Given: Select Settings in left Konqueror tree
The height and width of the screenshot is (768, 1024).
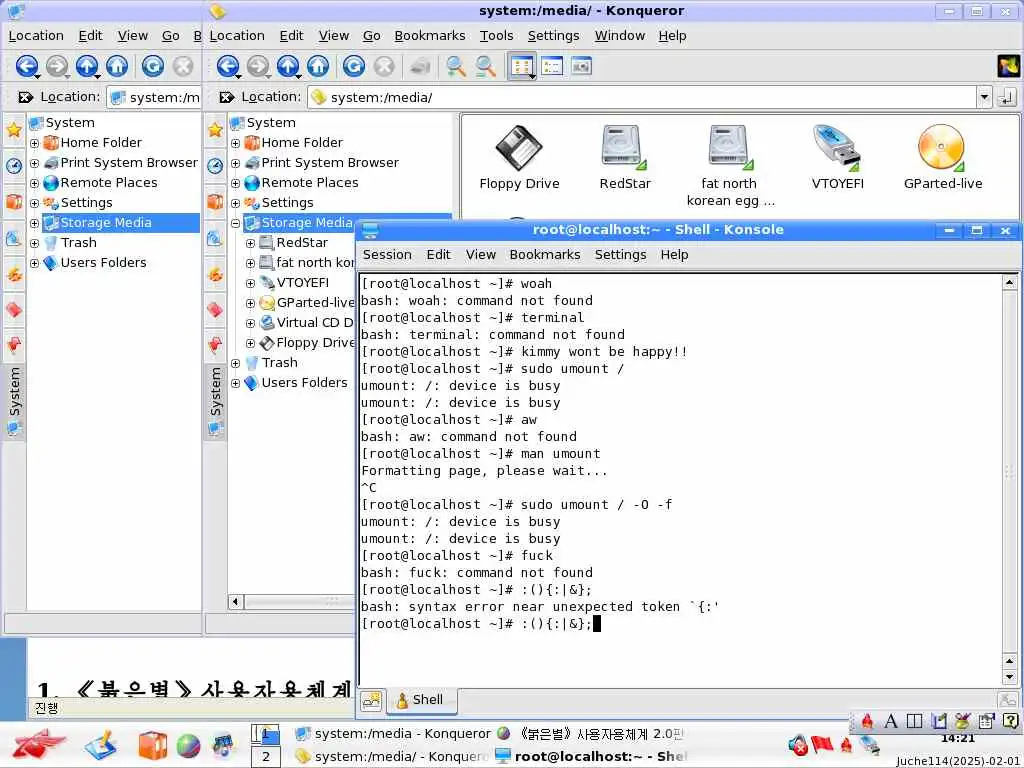Looking at the screenshot, I should click(86, 203).
